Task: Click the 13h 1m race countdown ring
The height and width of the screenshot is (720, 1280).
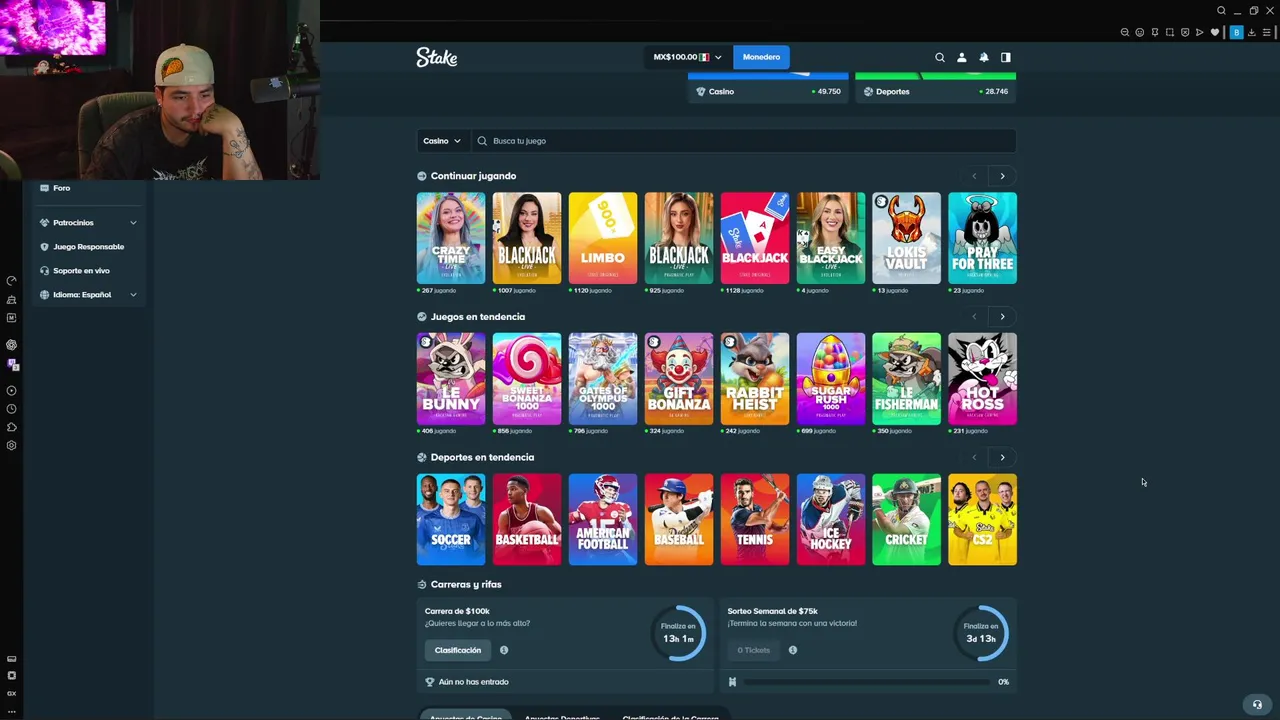Action: 679,632
